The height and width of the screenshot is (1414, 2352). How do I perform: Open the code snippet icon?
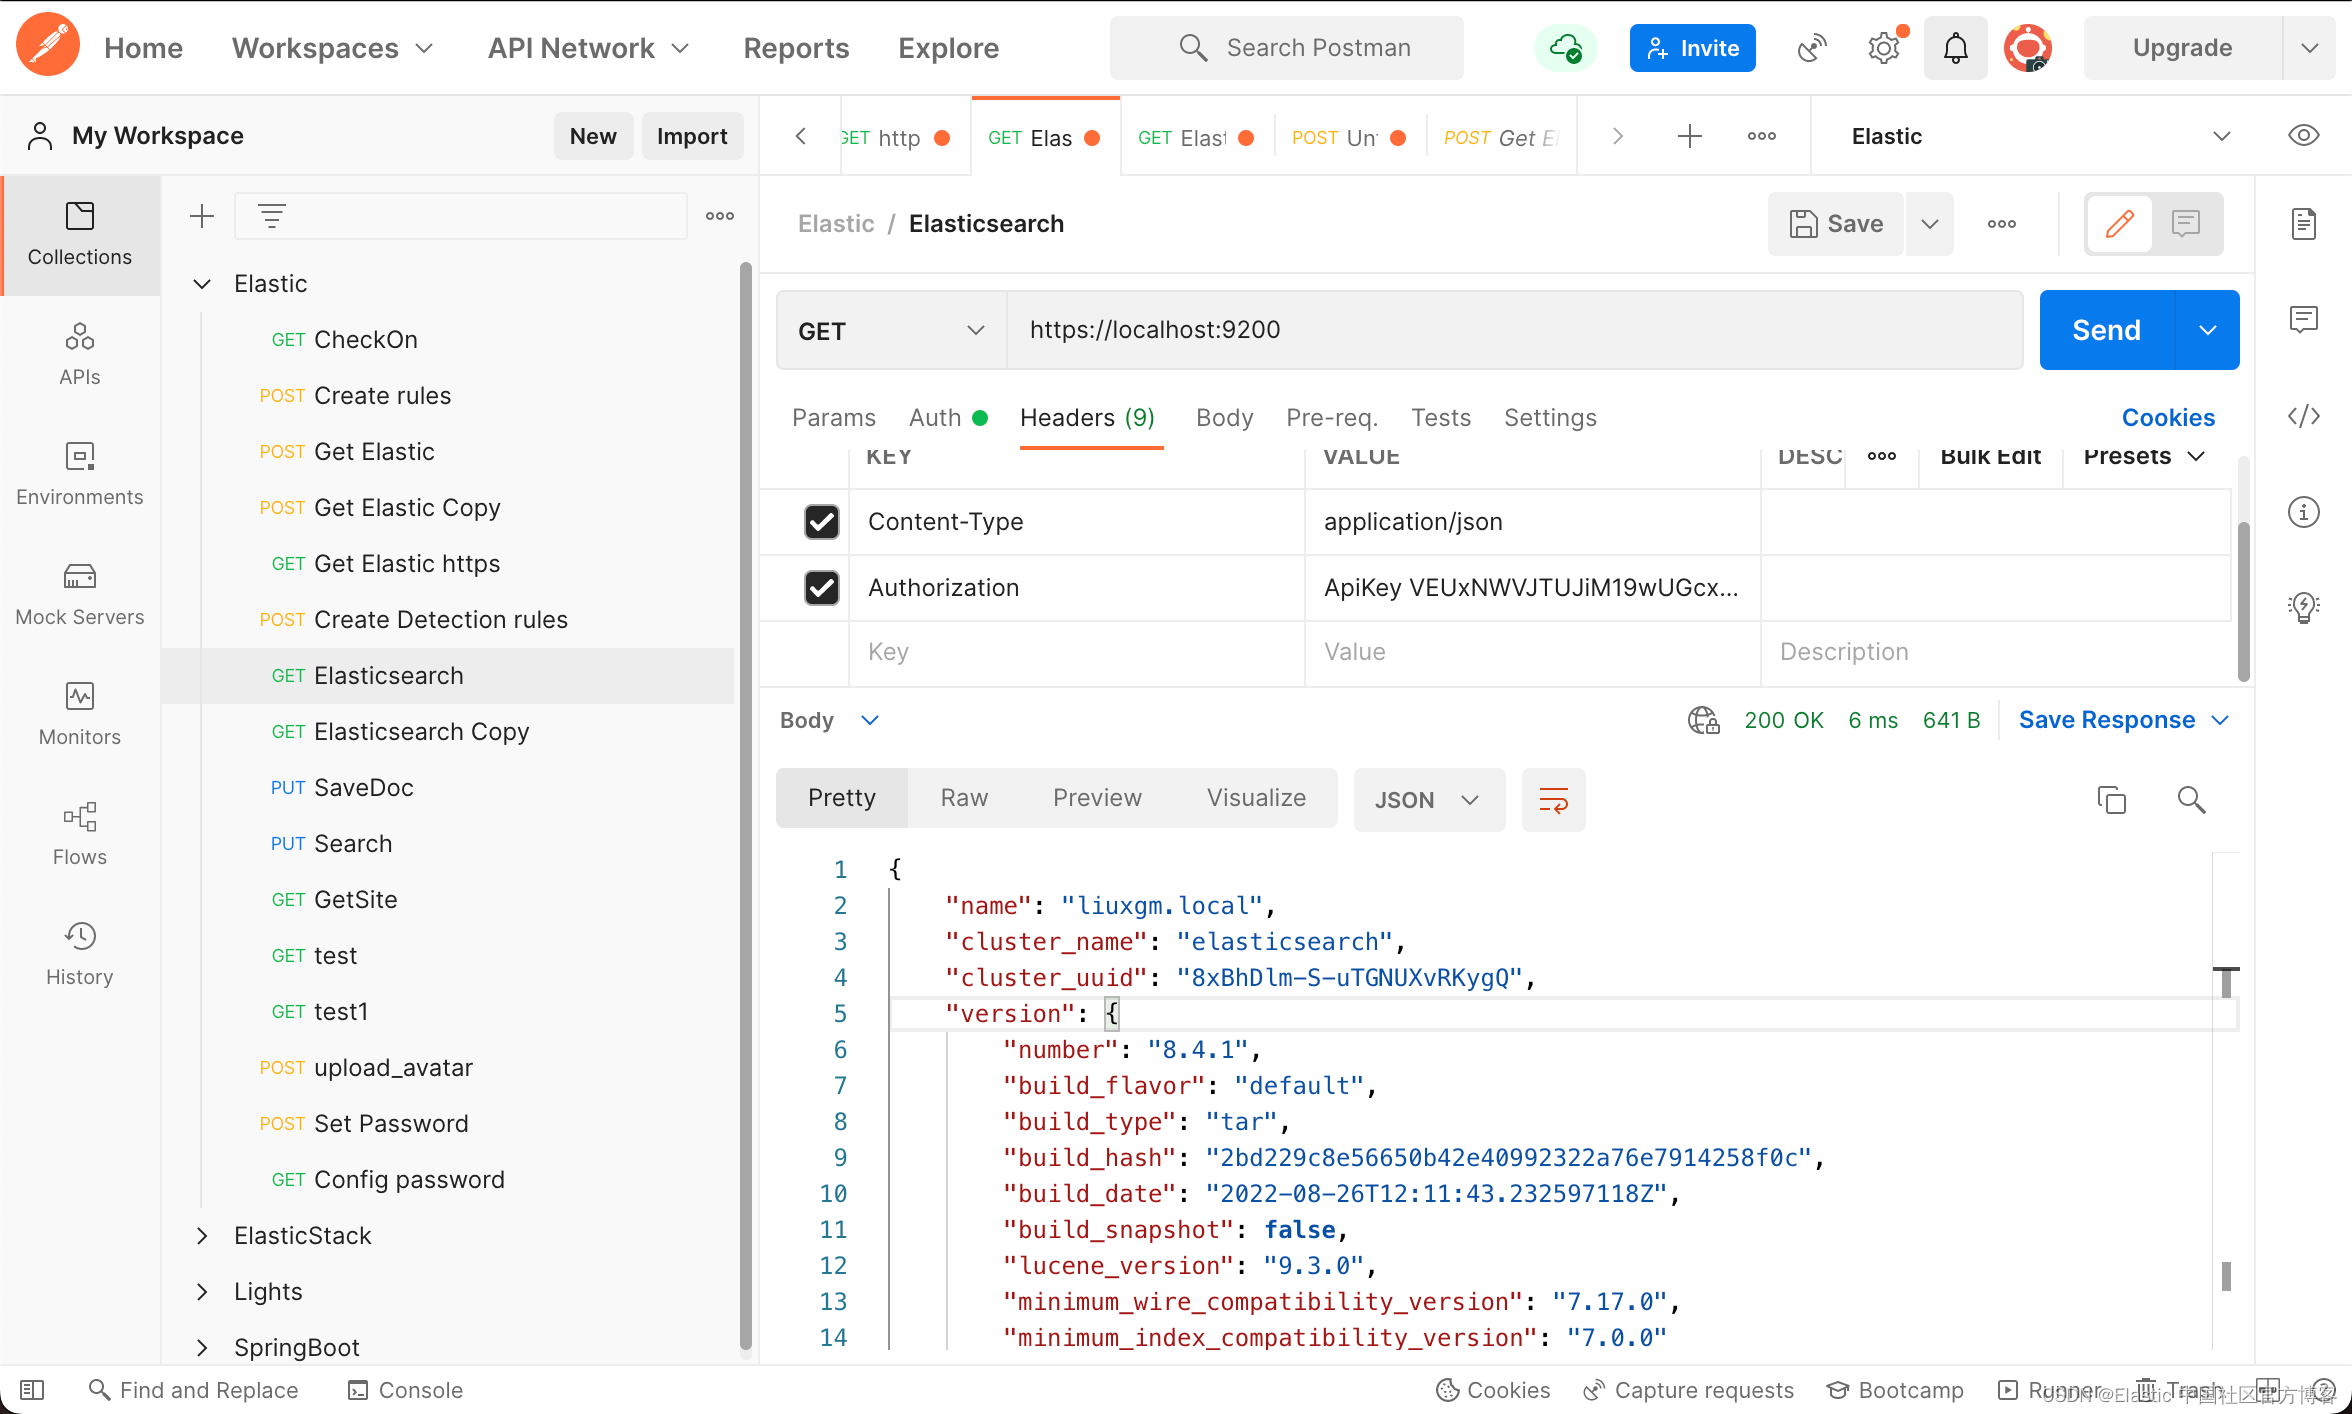(x=2303, y=416)
